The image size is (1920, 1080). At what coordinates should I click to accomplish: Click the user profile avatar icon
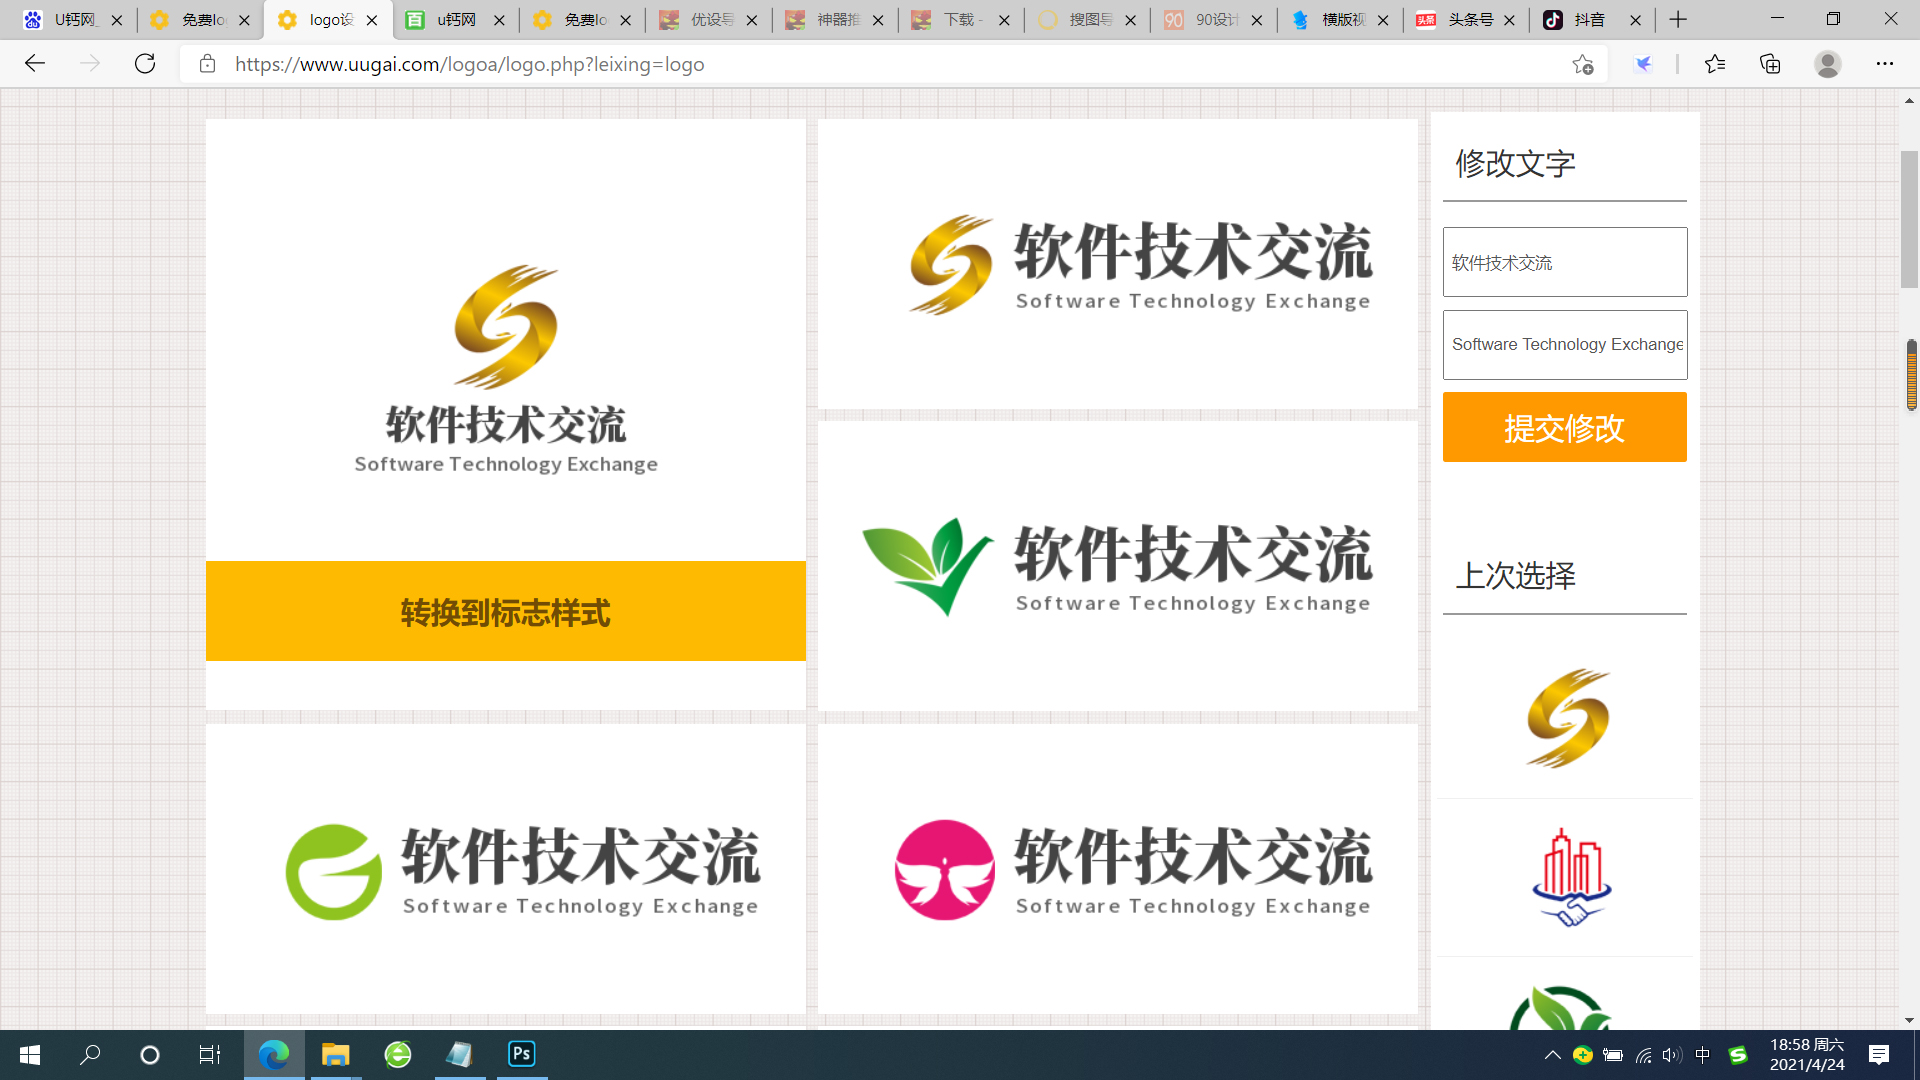coord(1827,64)
